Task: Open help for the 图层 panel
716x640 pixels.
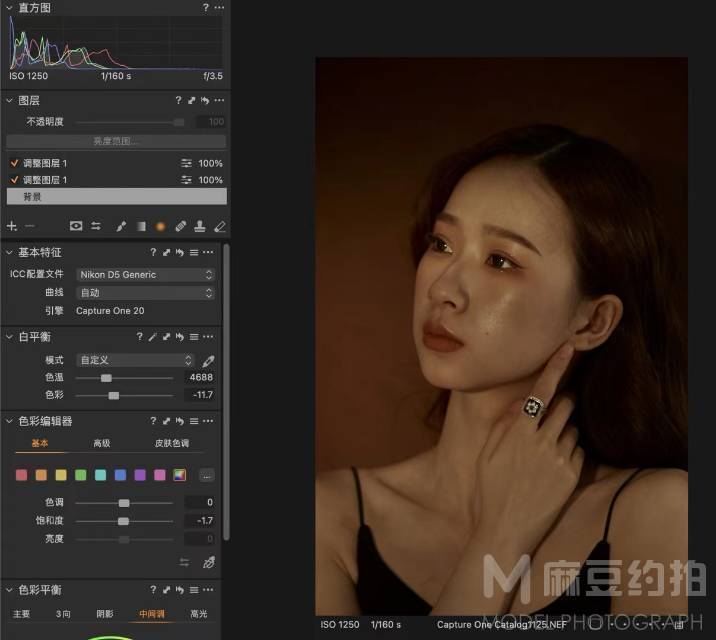Action: (178, 100)
